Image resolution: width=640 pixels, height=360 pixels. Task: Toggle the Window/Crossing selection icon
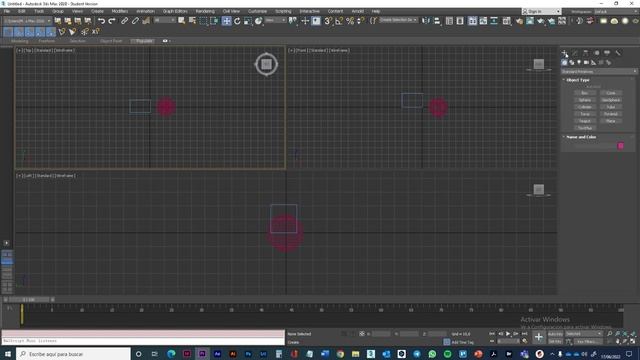(214, 21)
